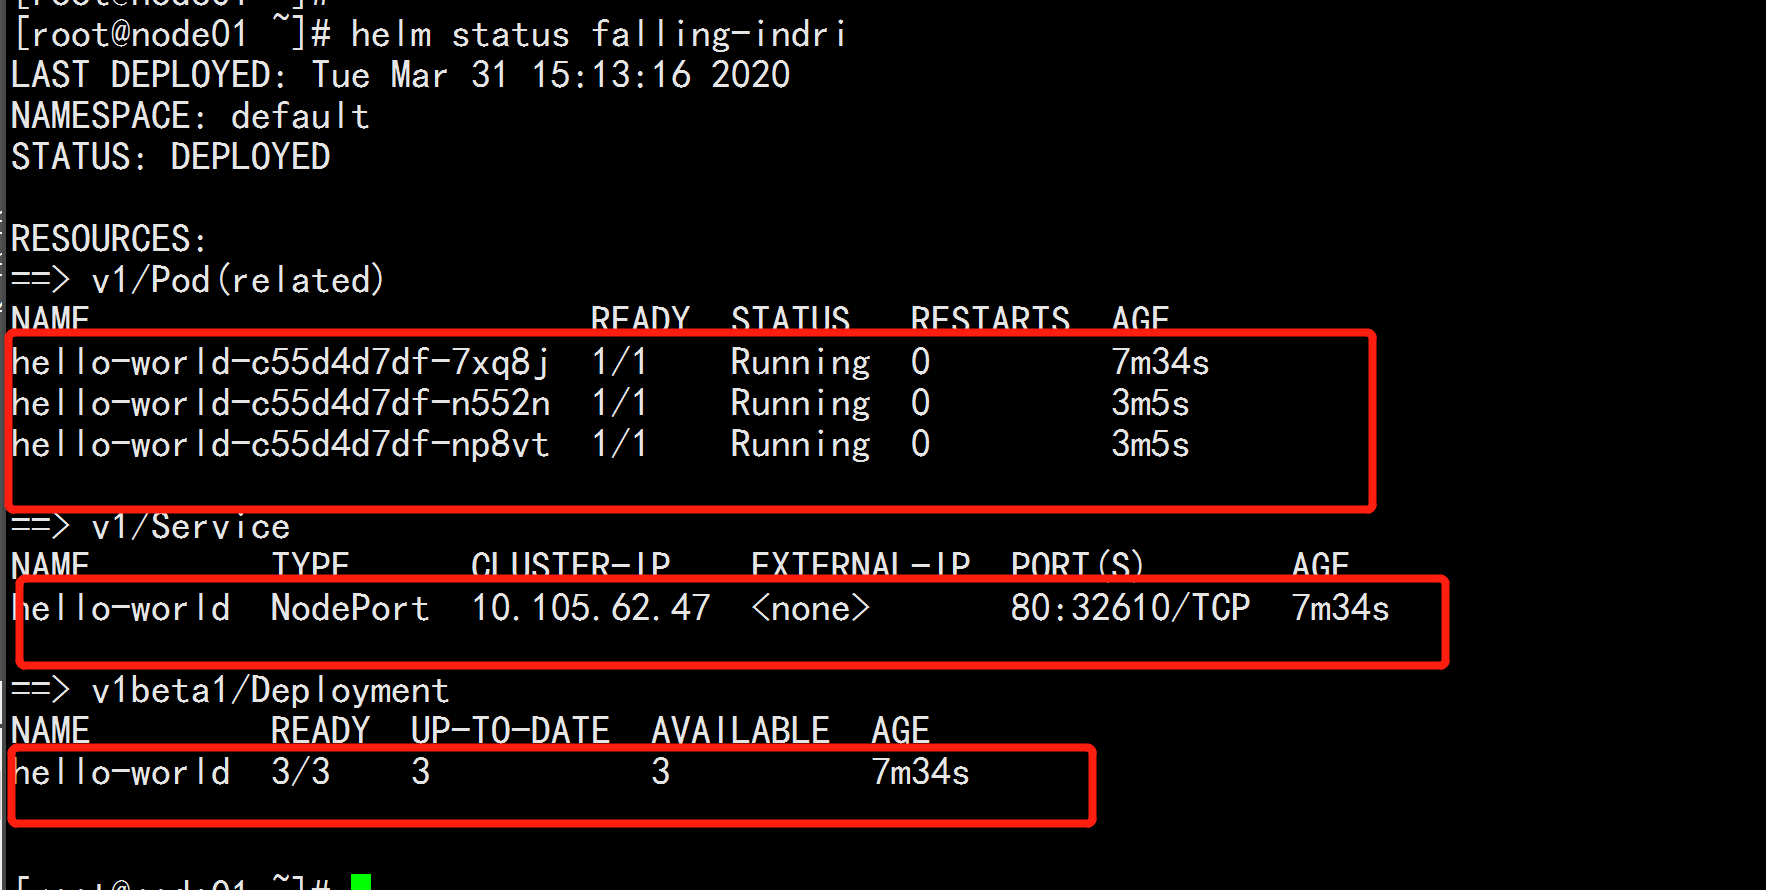The width and height of the screenshot is (1766, 890).
Task: Click the deployment's 7m34s age value
Action: tap(920, 772)
